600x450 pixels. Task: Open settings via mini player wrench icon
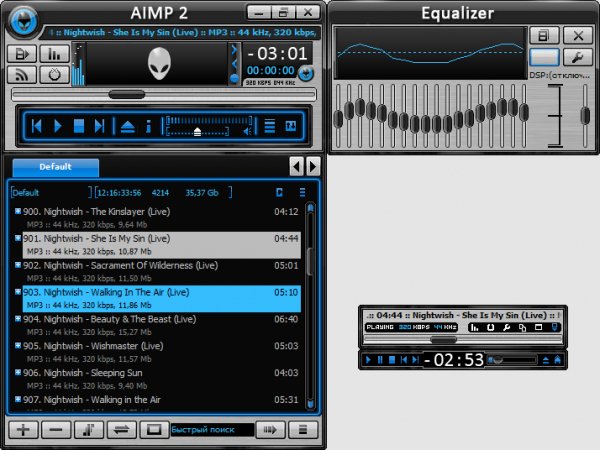(x=507, y=328)
